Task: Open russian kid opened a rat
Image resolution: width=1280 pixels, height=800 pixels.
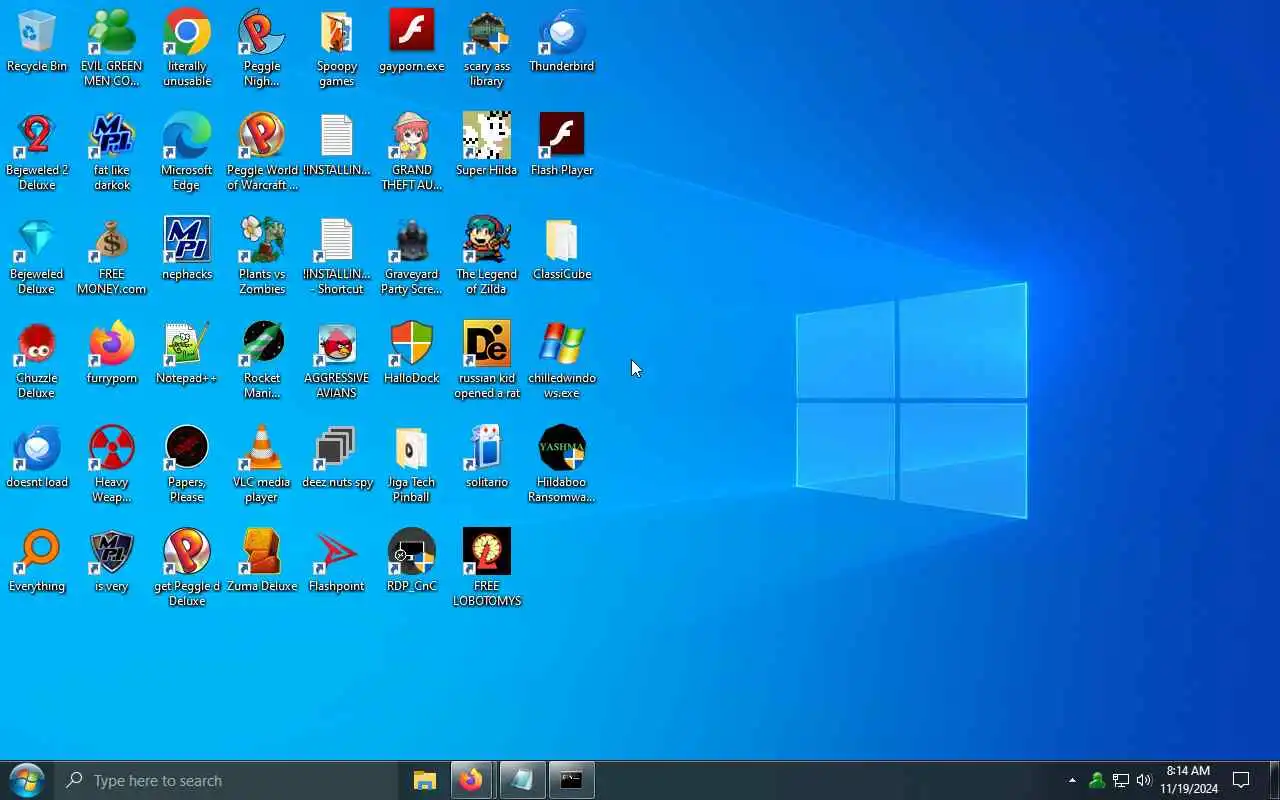Action: tap(487, 360)
